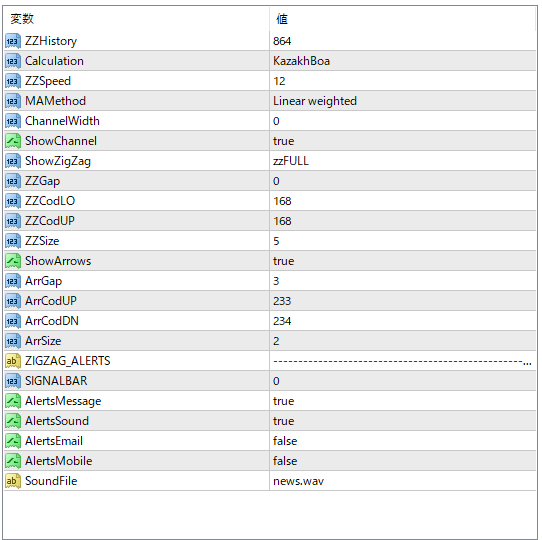This screenshot has width=542, height=540.
Task: Select the ArrCodDN variable name
Action: click(x=52, y=321)
